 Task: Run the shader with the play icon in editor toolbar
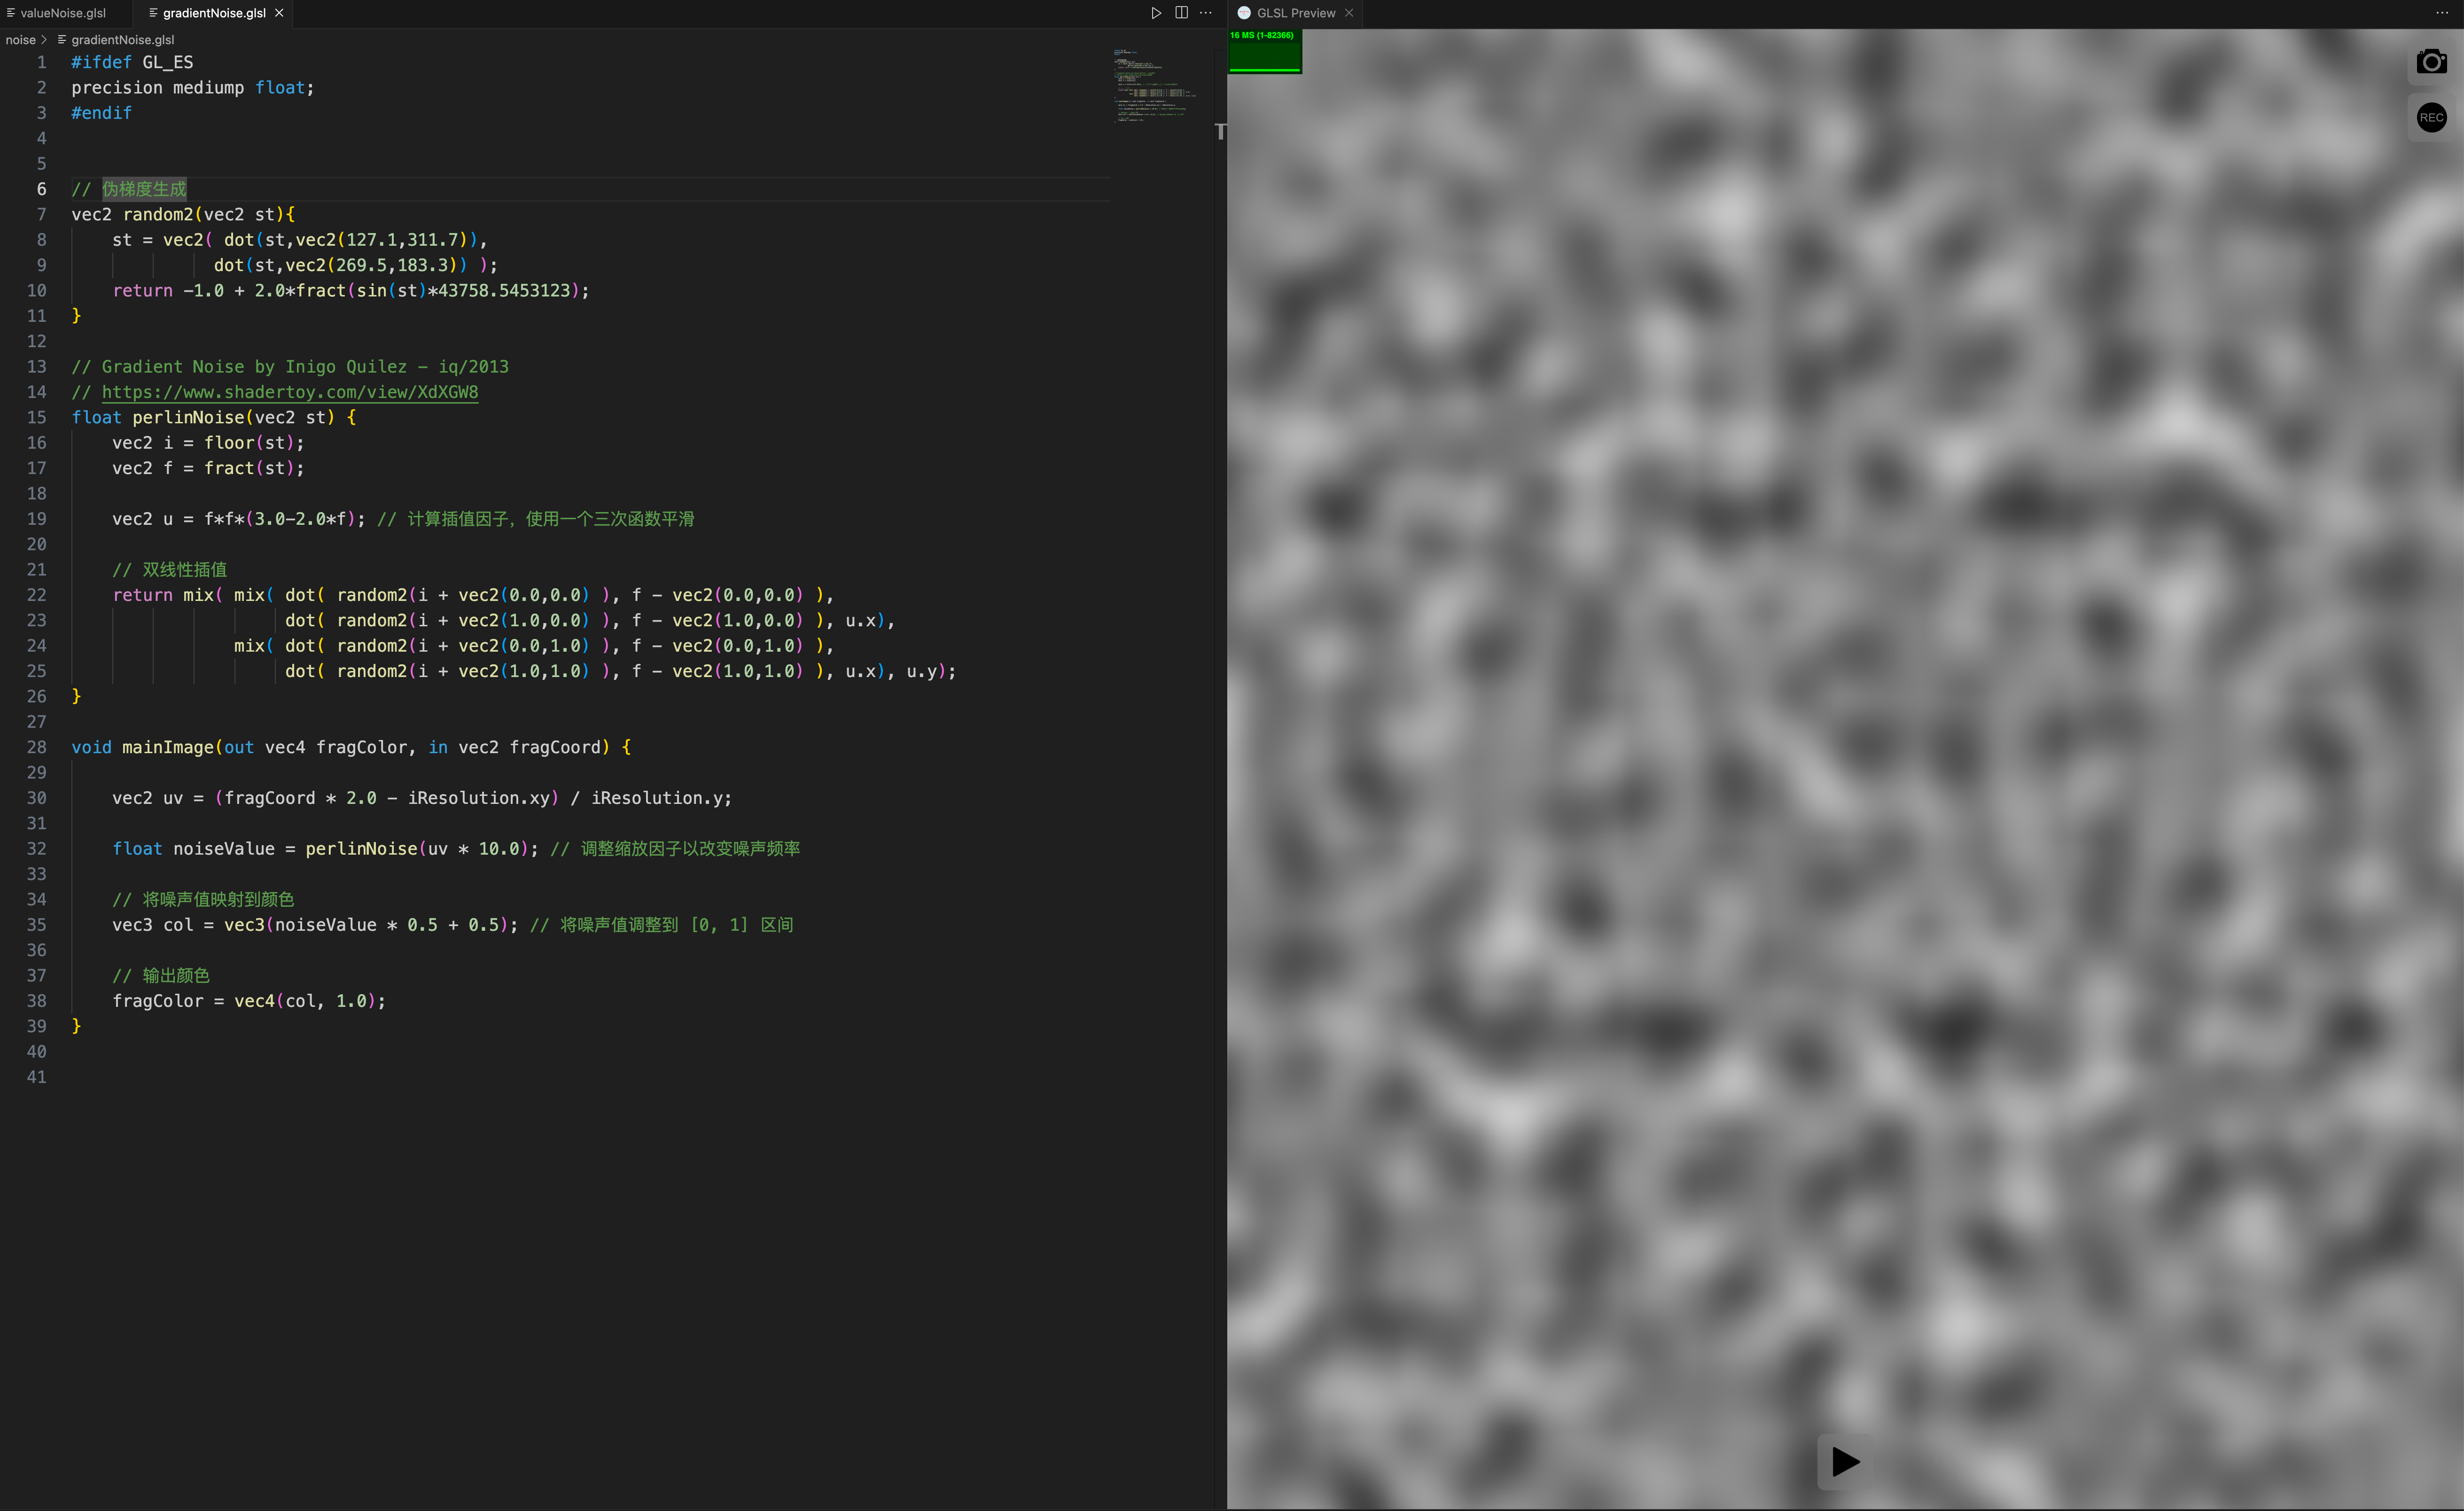coord(1155,13)
